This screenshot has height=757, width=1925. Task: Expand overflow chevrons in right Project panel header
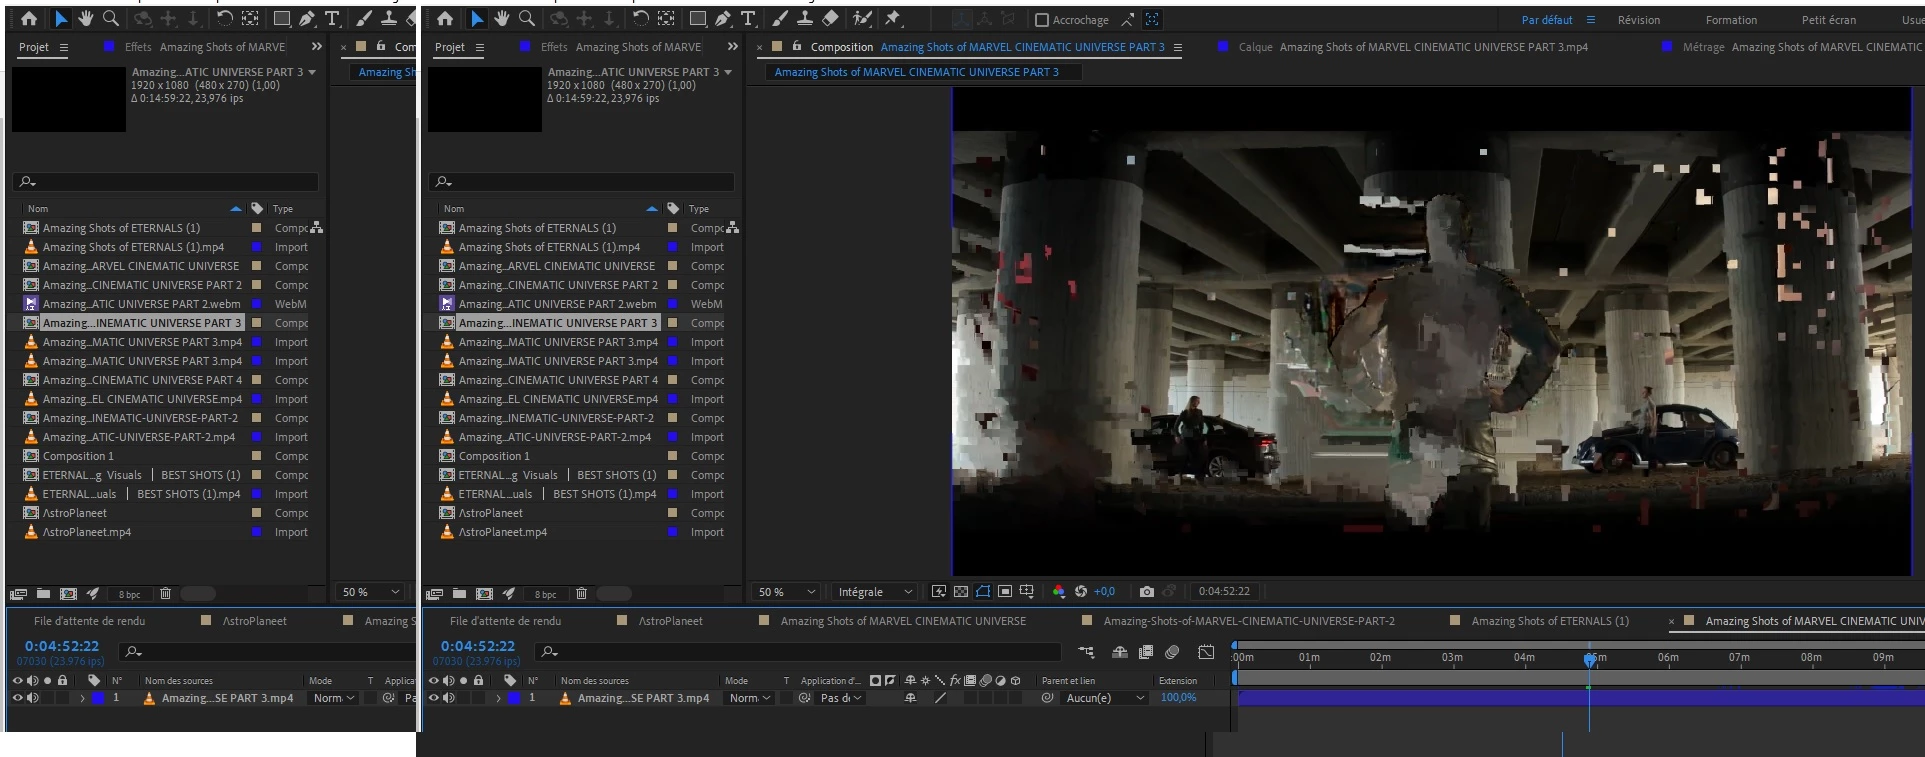(732, 46)
